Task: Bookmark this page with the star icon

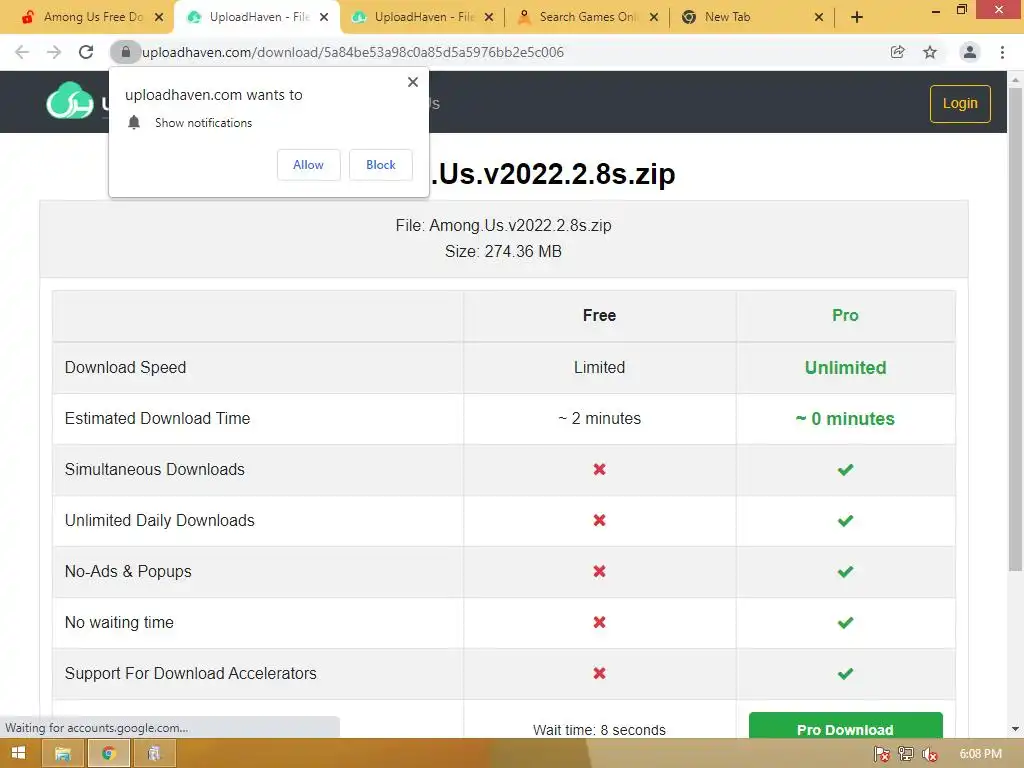Action: pos(930,52)
